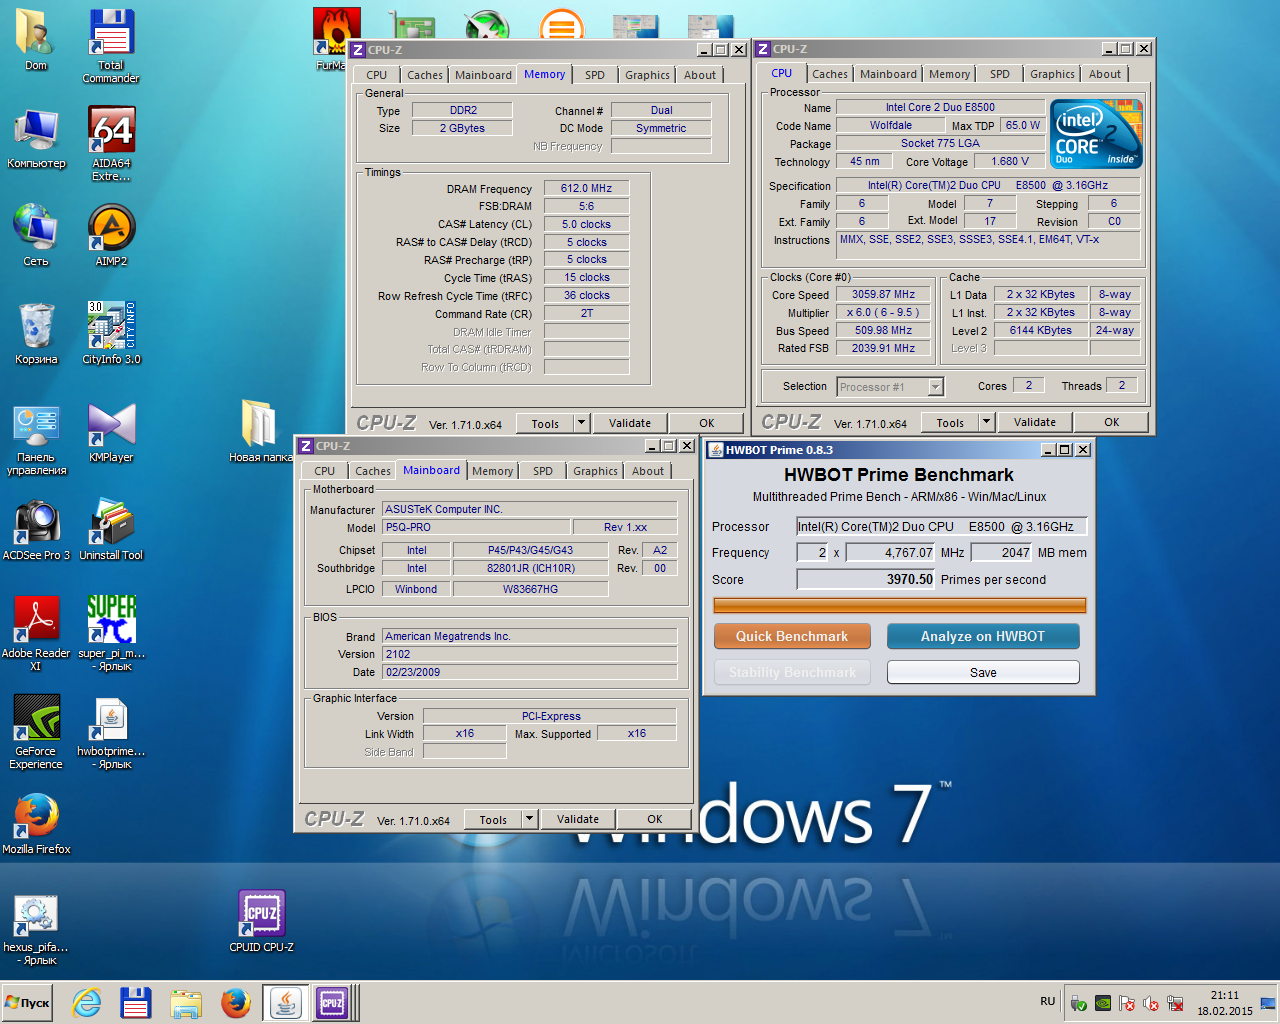
Task: Open the Компьютер desktop icon
Action: click(x=36, y=137)
